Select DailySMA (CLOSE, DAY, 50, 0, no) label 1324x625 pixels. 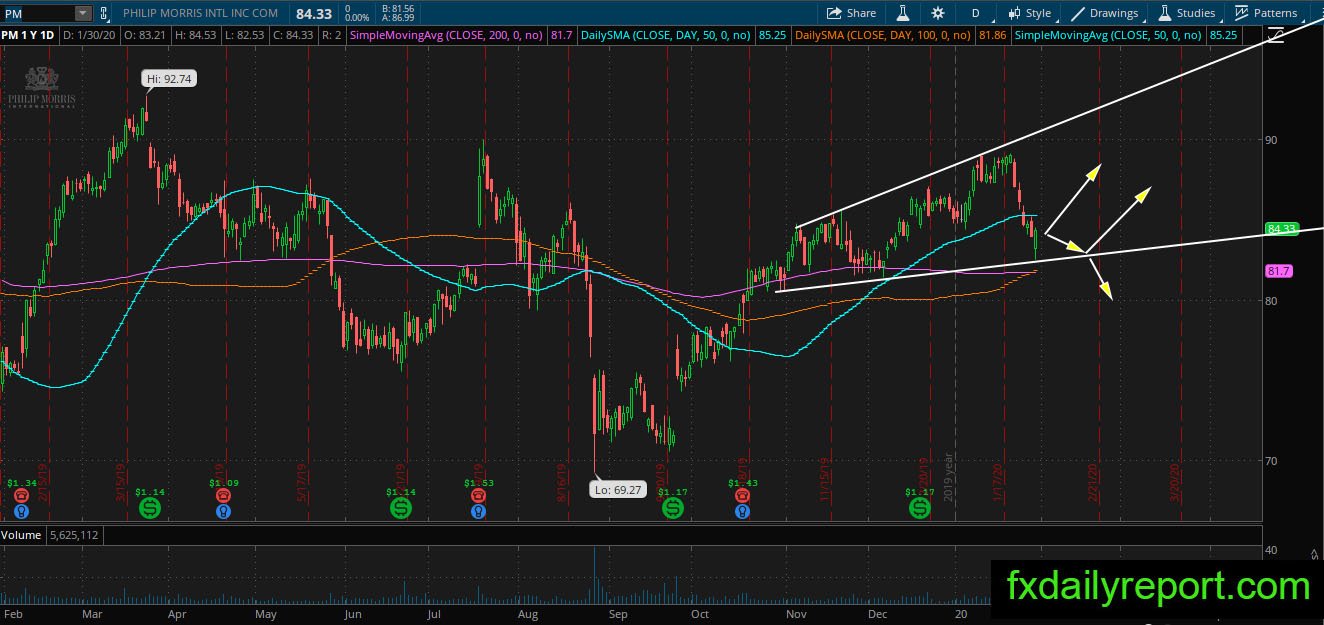coord(664,35)
